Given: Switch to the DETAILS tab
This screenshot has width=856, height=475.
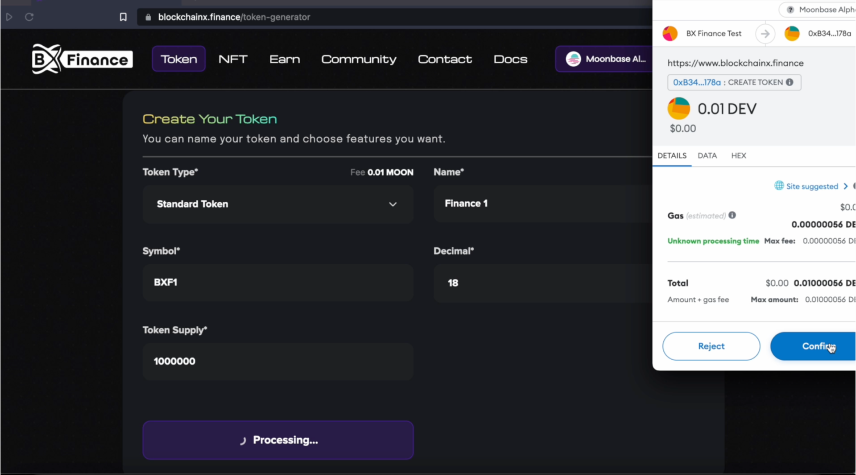Looking at the screenshot, I should pyautogui.click(x=671, y=156).
